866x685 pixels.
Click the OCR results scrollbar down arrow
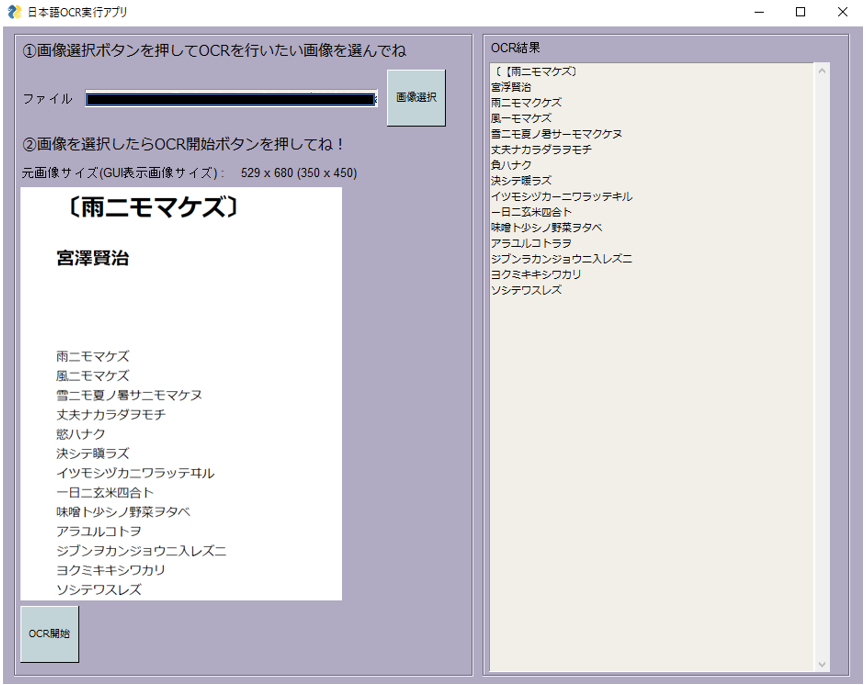pyautogui.click(x=822, y=665)
